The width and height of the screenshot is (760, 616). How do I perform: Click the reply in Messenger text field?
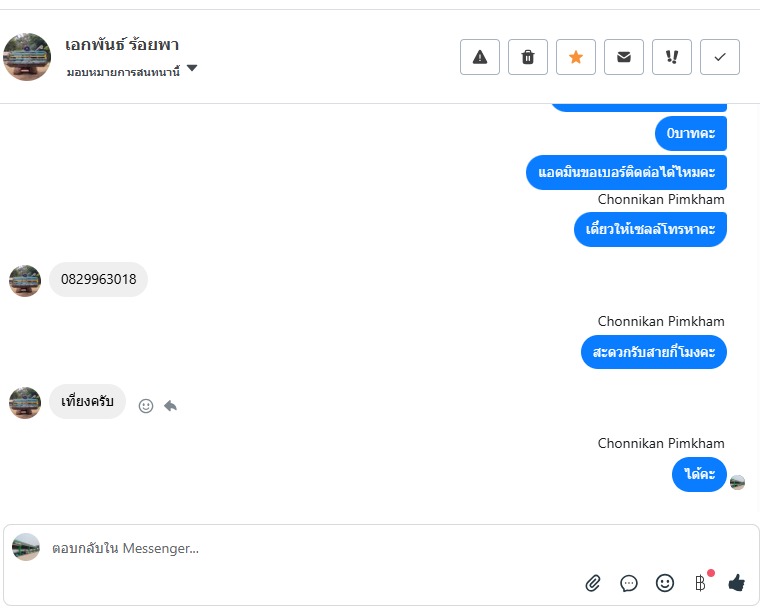[x=300, y=548]
